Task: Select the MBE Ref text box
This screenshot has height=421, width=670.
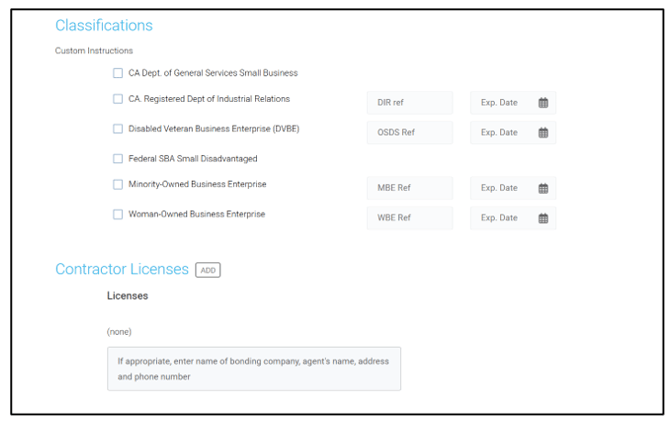Action: click(409, 188)
